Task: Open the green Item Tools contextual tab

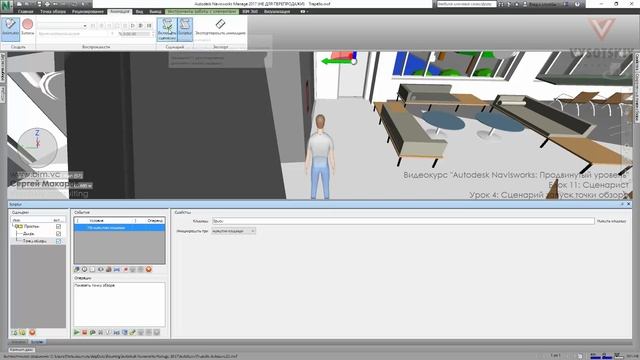Action: point(202,11)
